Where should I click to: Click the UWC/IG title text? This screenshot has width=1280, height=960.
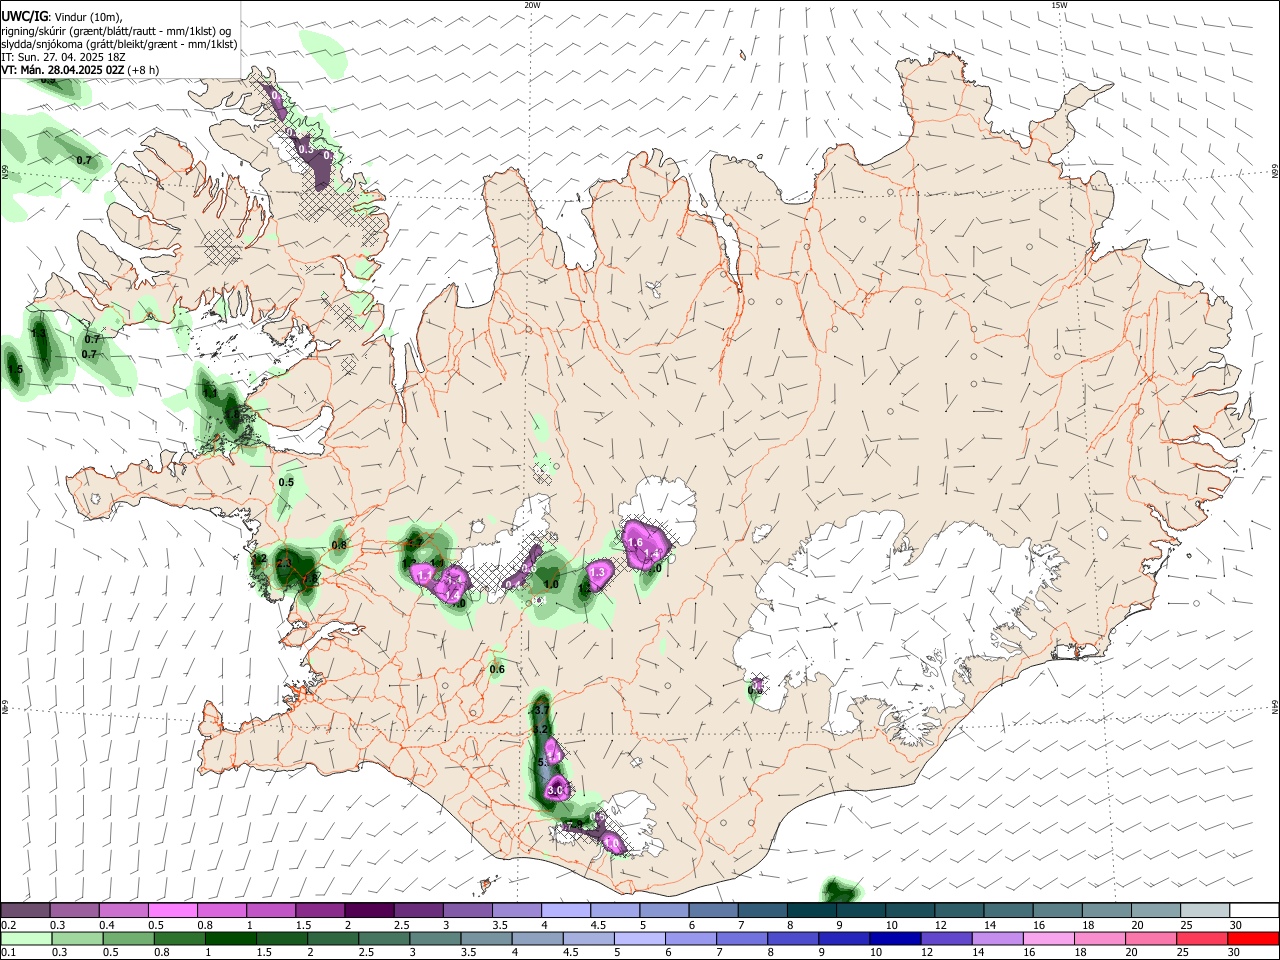25,17
